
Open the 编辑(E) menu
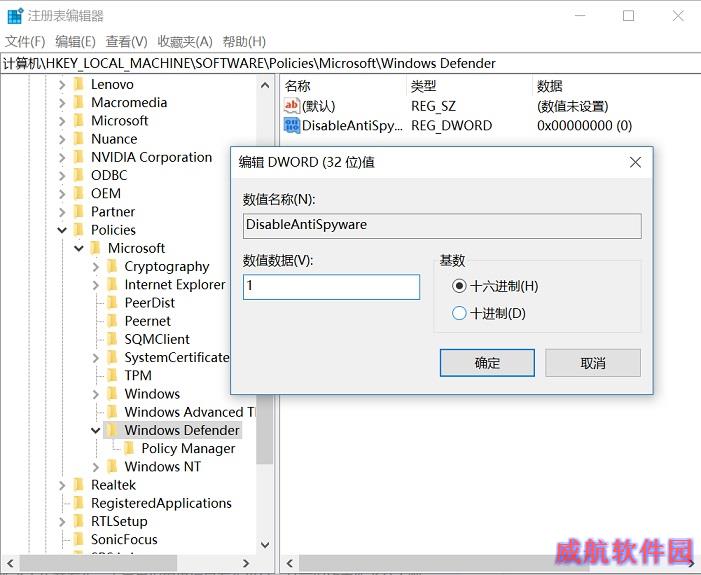pos(75,42)
